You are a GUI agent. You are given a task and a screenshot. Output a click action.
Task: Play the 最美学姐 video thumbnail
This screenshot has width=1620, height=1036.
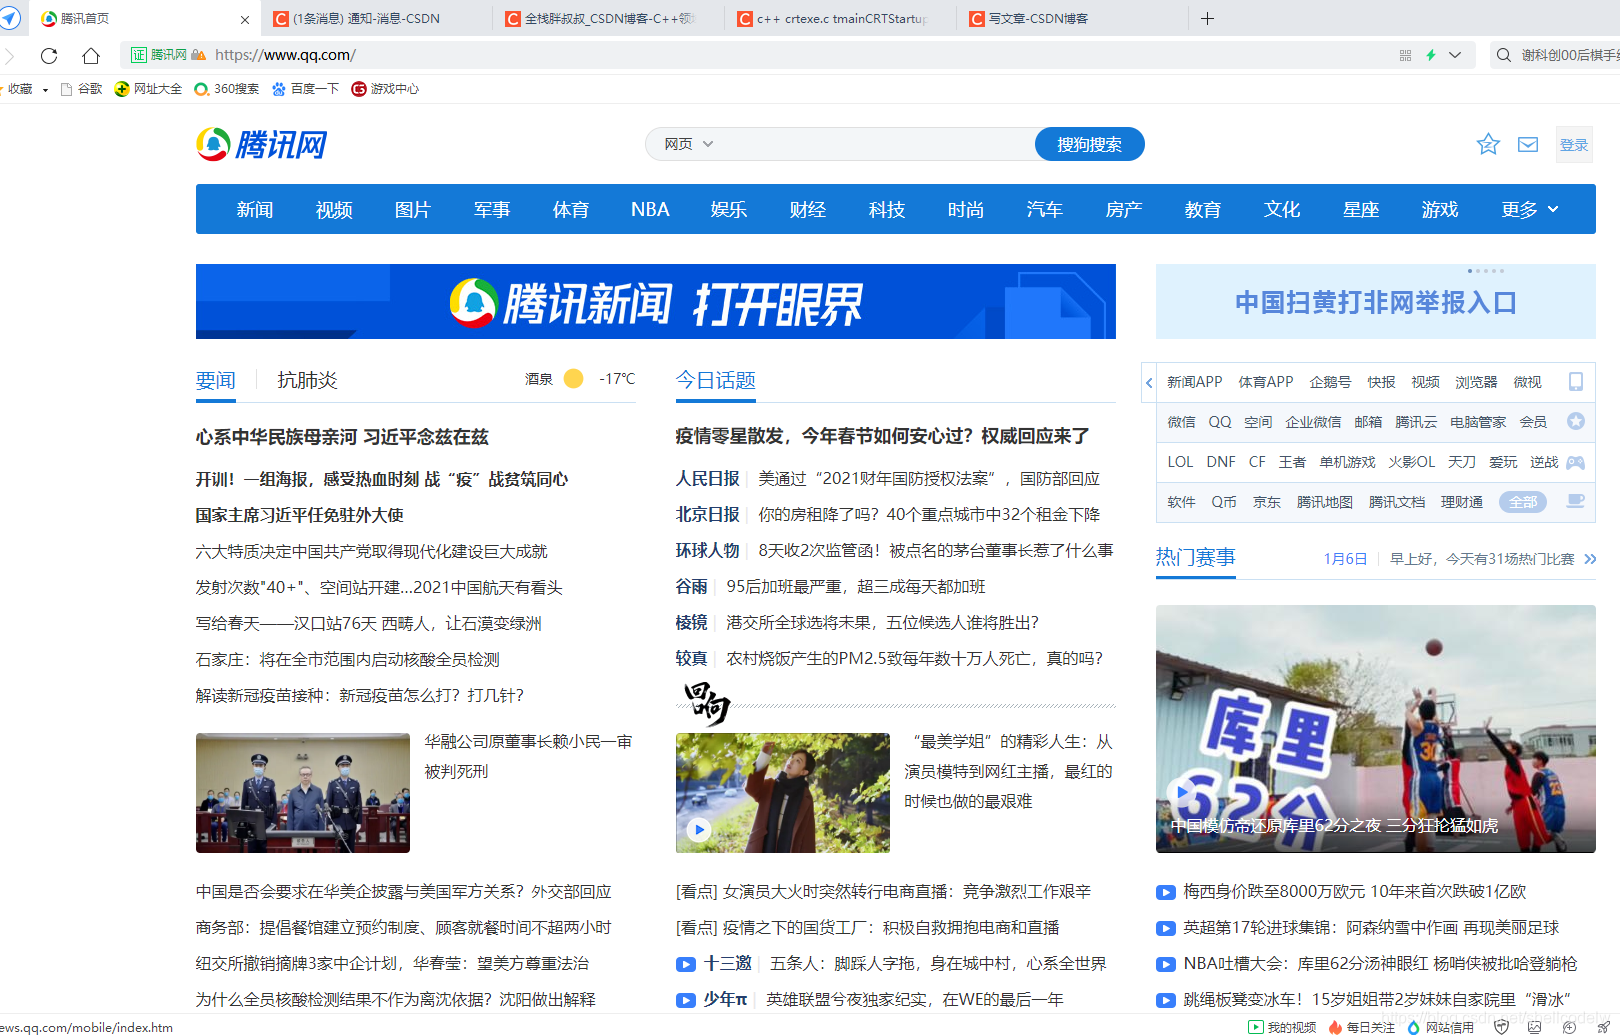(x=783, y=793)
